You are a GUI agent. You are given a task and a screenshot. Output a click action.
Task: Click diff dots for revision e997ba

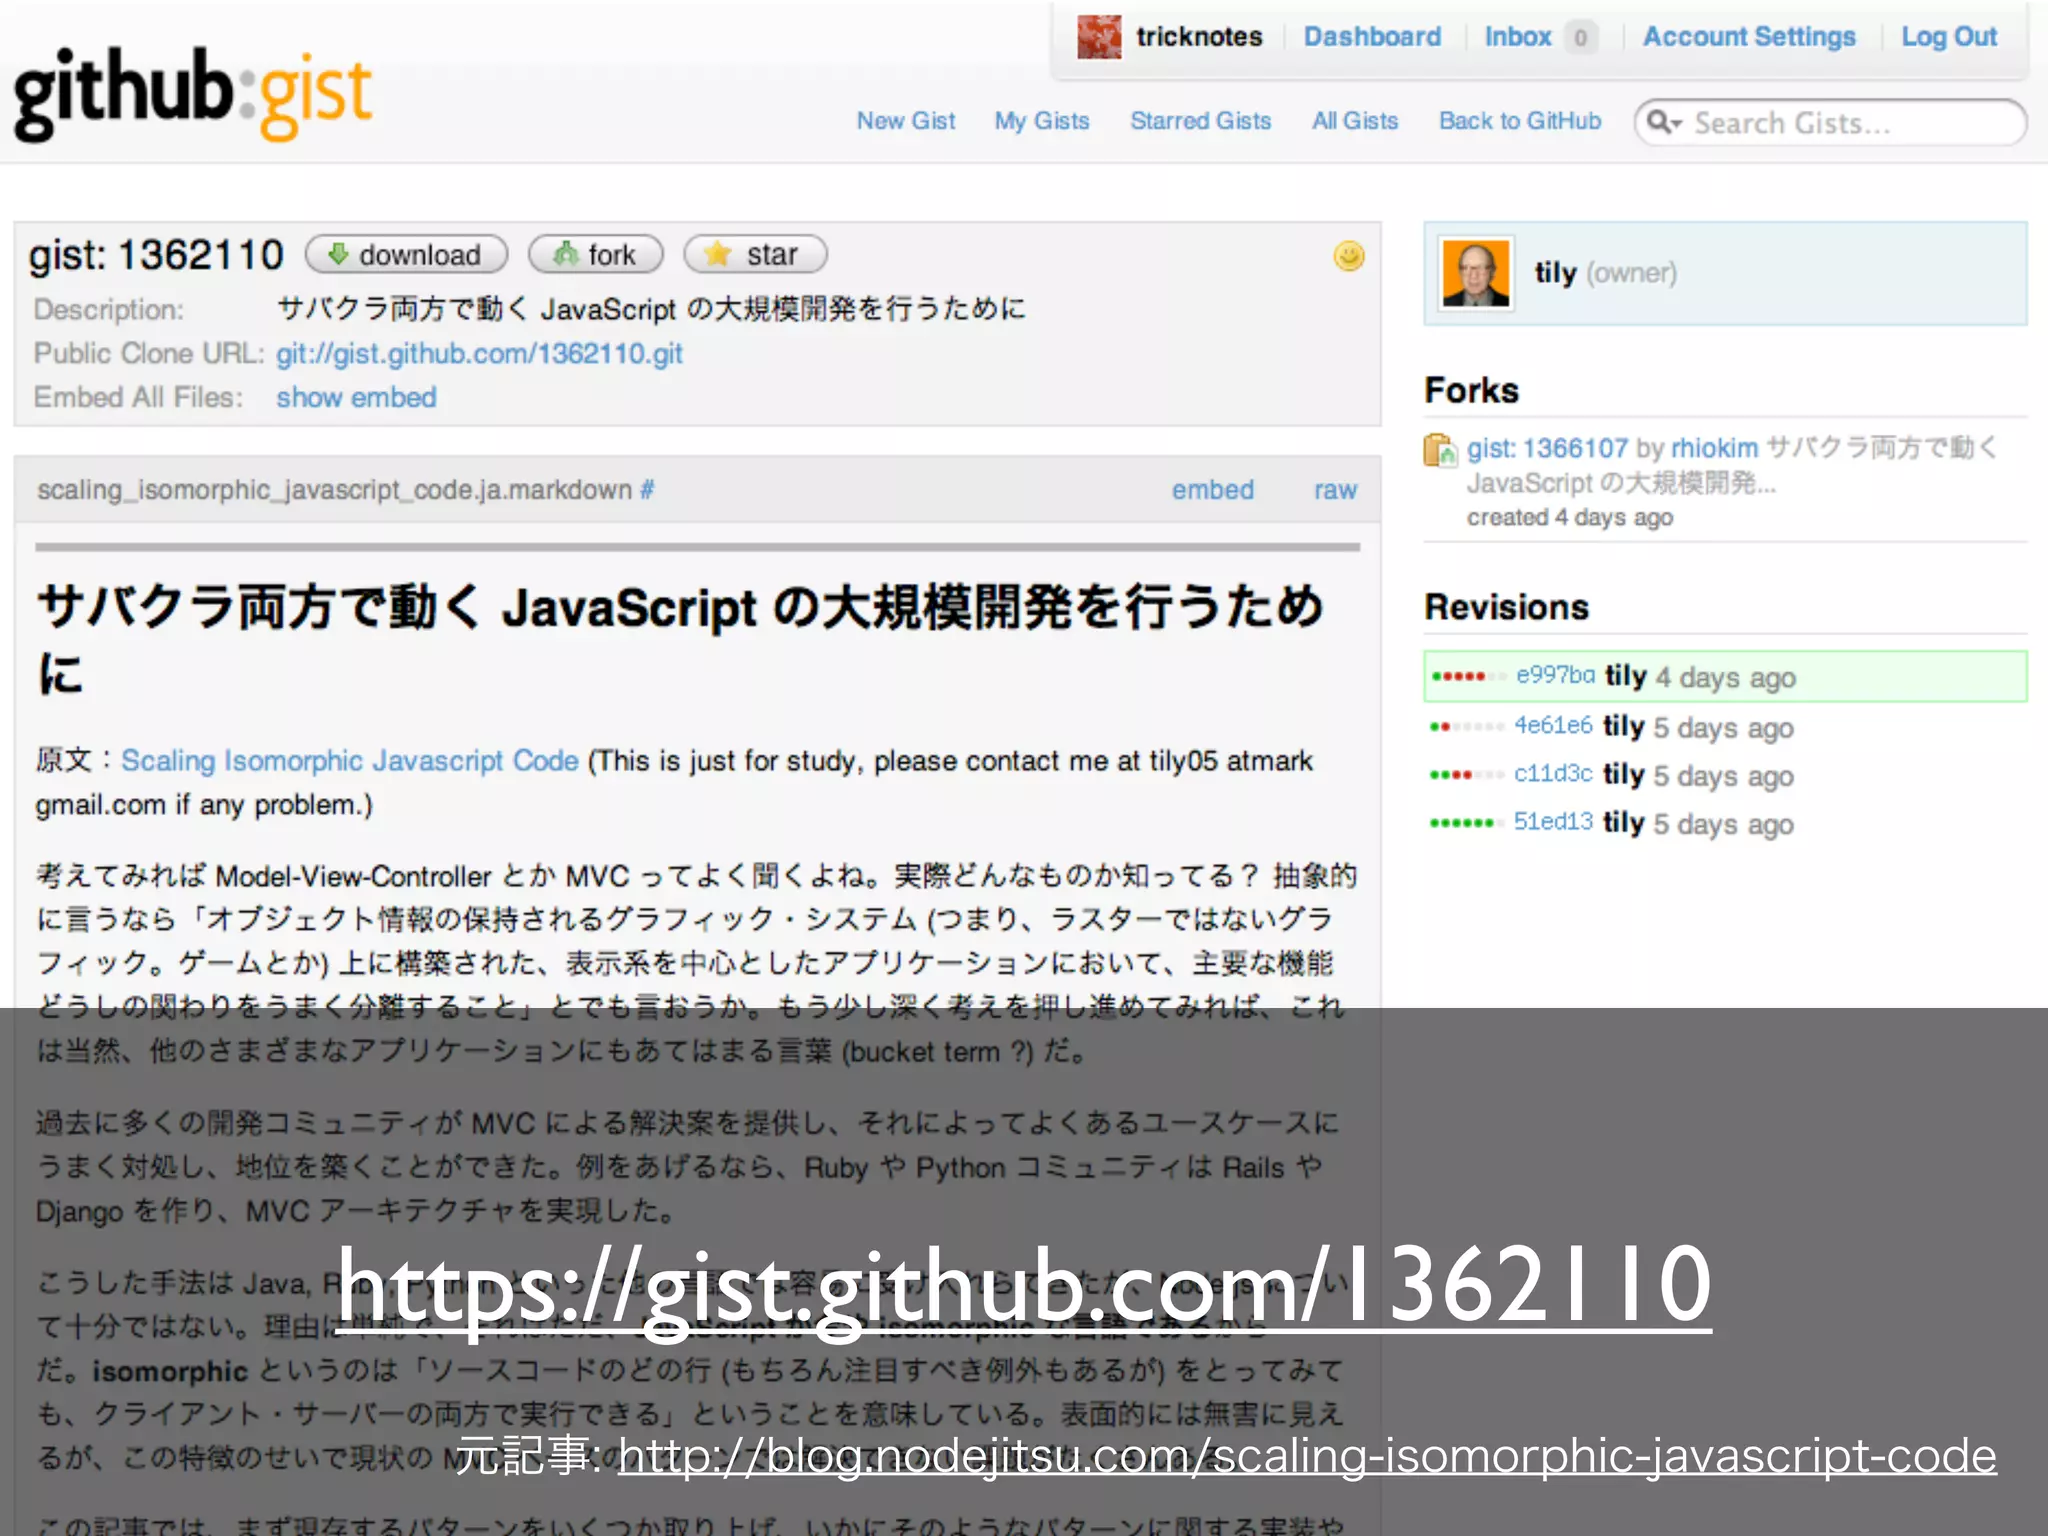pos(1468,677)
